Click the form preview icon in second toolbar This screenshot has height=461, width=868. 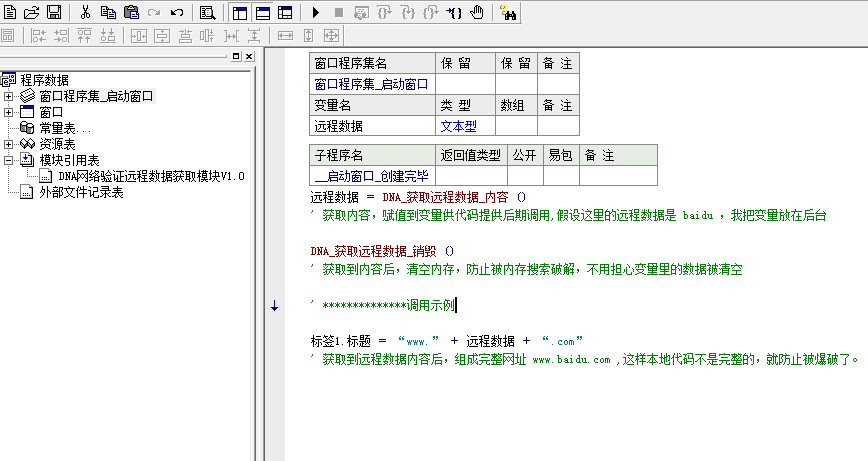[x=8, y=36]
